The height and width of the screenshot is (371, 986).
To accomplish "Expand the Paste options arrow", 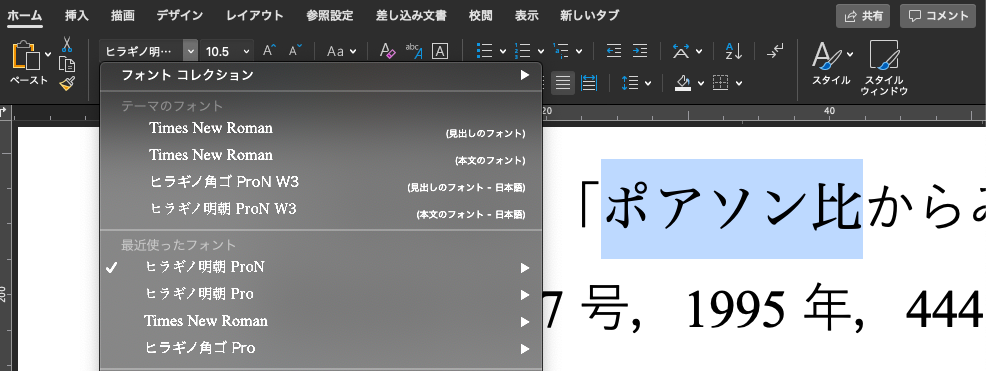I will click(48, 55).
